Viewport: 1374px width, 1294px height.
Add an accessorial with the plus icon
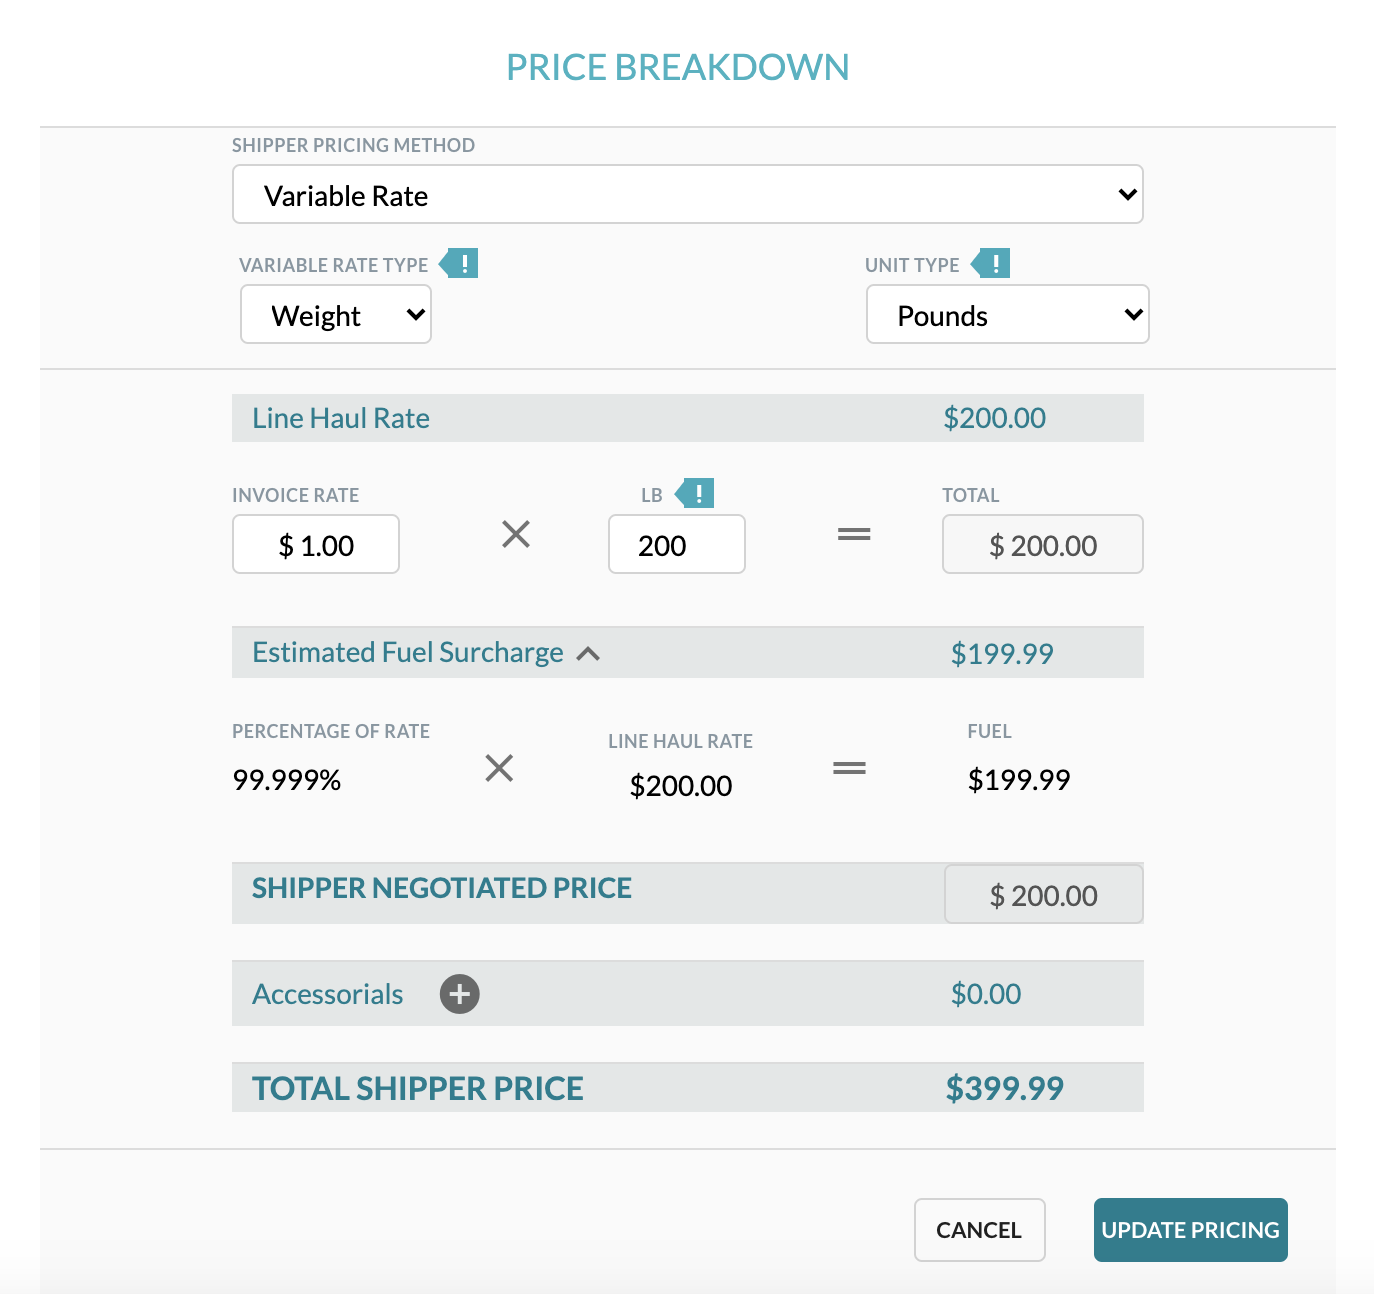(460, 994)
